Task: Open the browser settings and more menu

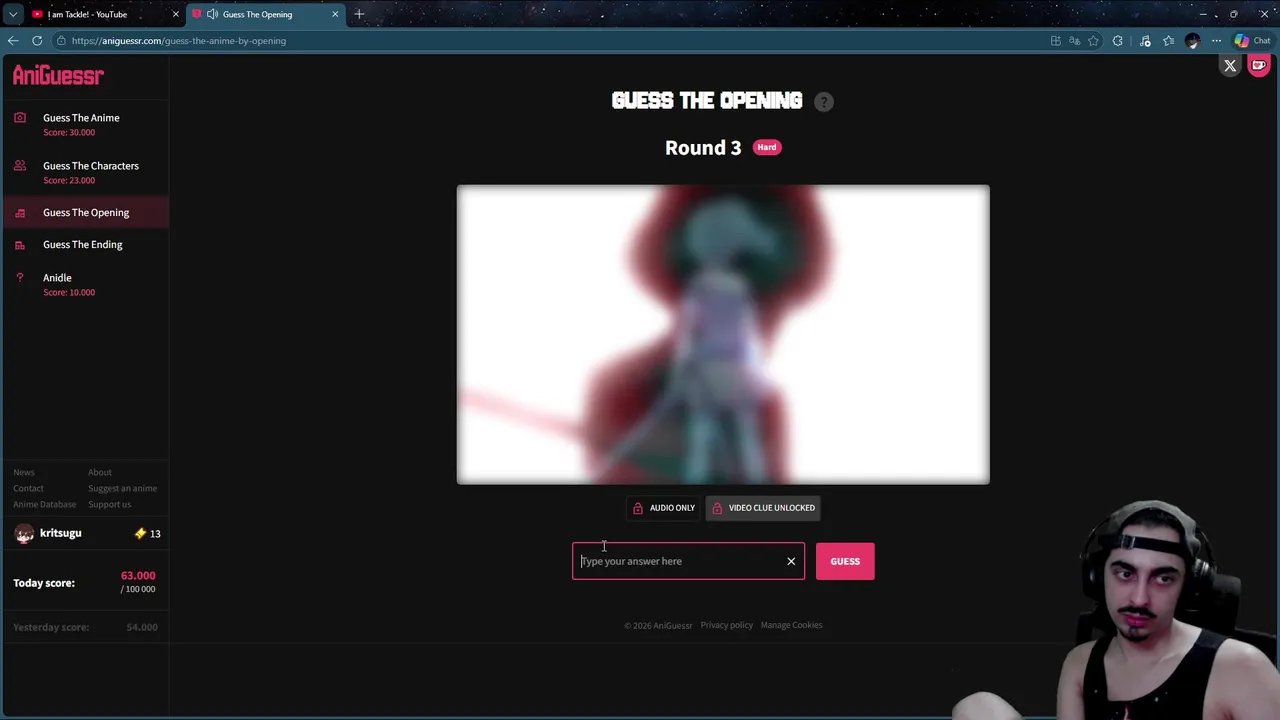Action: [x=1216, y=41]
